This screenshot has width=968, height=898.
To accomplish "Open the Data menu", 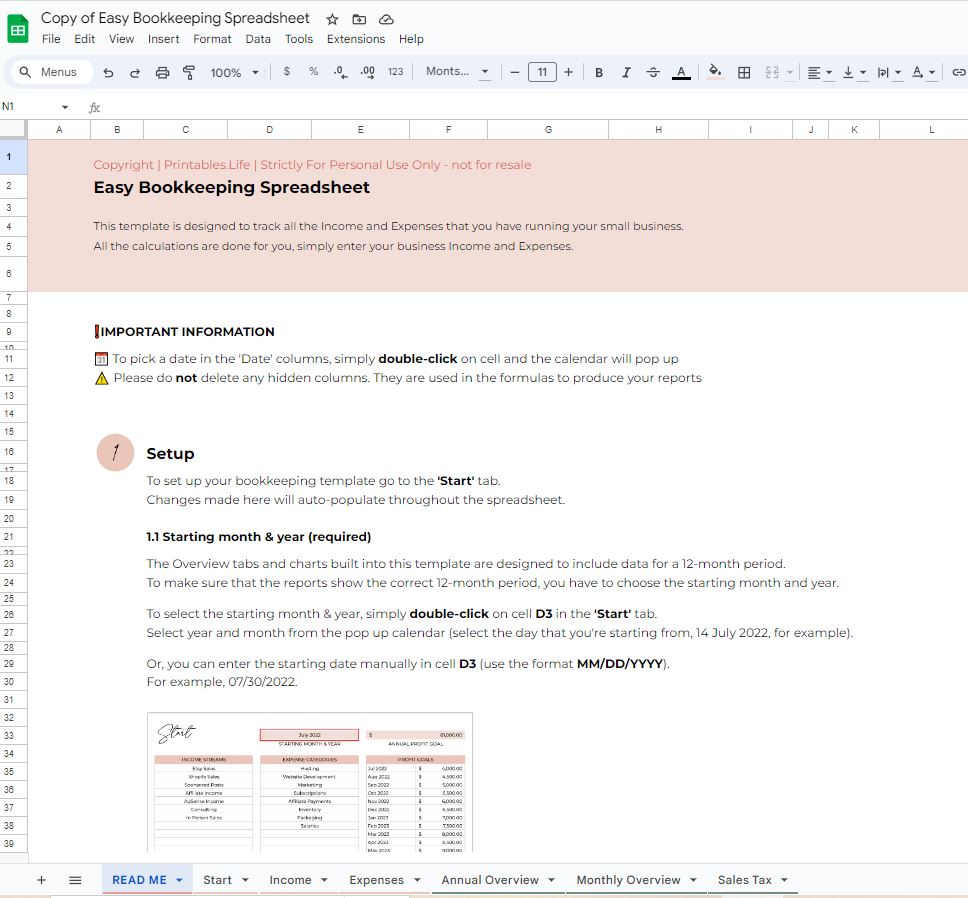I will pos(258,39).
